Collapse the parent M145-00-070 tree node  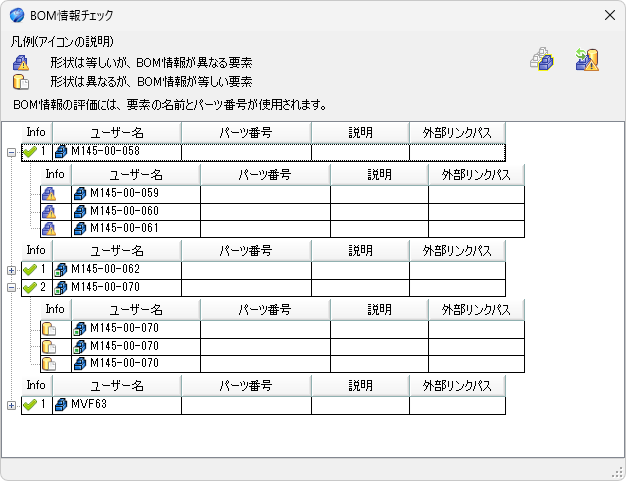[x=12, y=287]
